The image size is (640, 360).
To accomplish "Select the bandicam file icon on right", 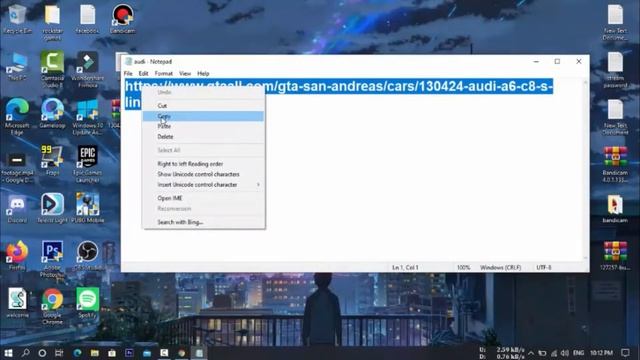I will [615, 209].
